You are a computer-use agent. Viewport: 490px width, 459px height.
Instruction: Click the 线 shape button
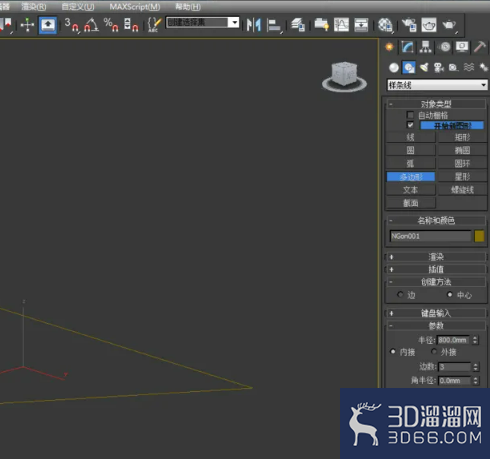coord(411,137)
